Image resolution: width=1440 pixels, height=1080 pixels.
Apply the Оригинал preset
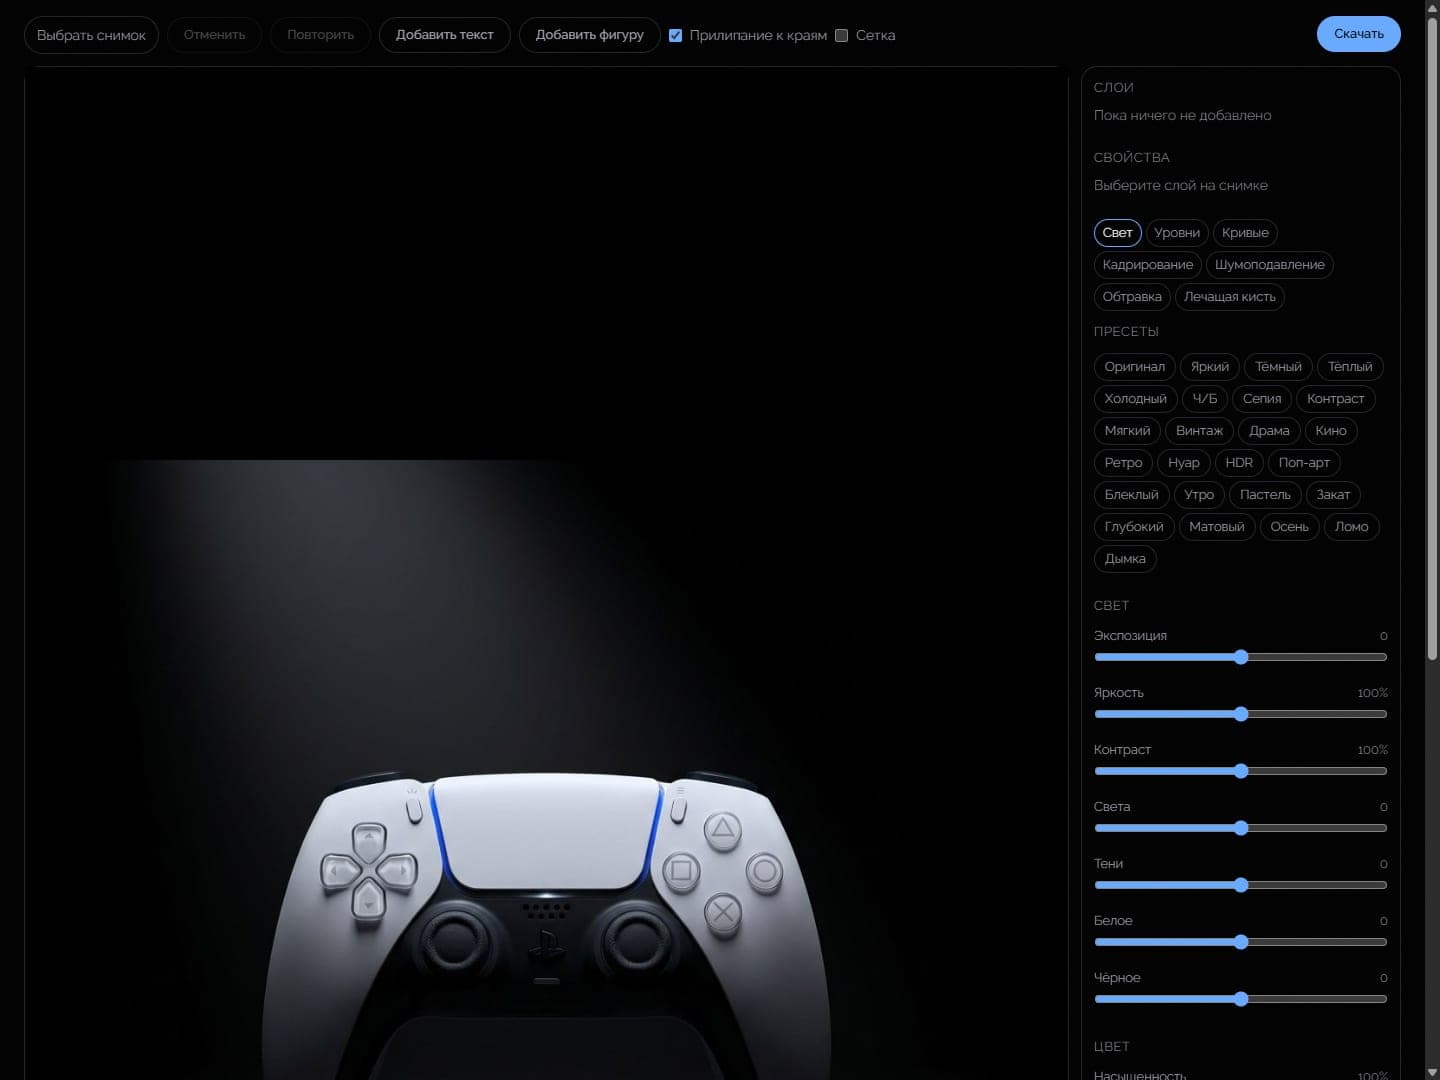coord(1135,367)
